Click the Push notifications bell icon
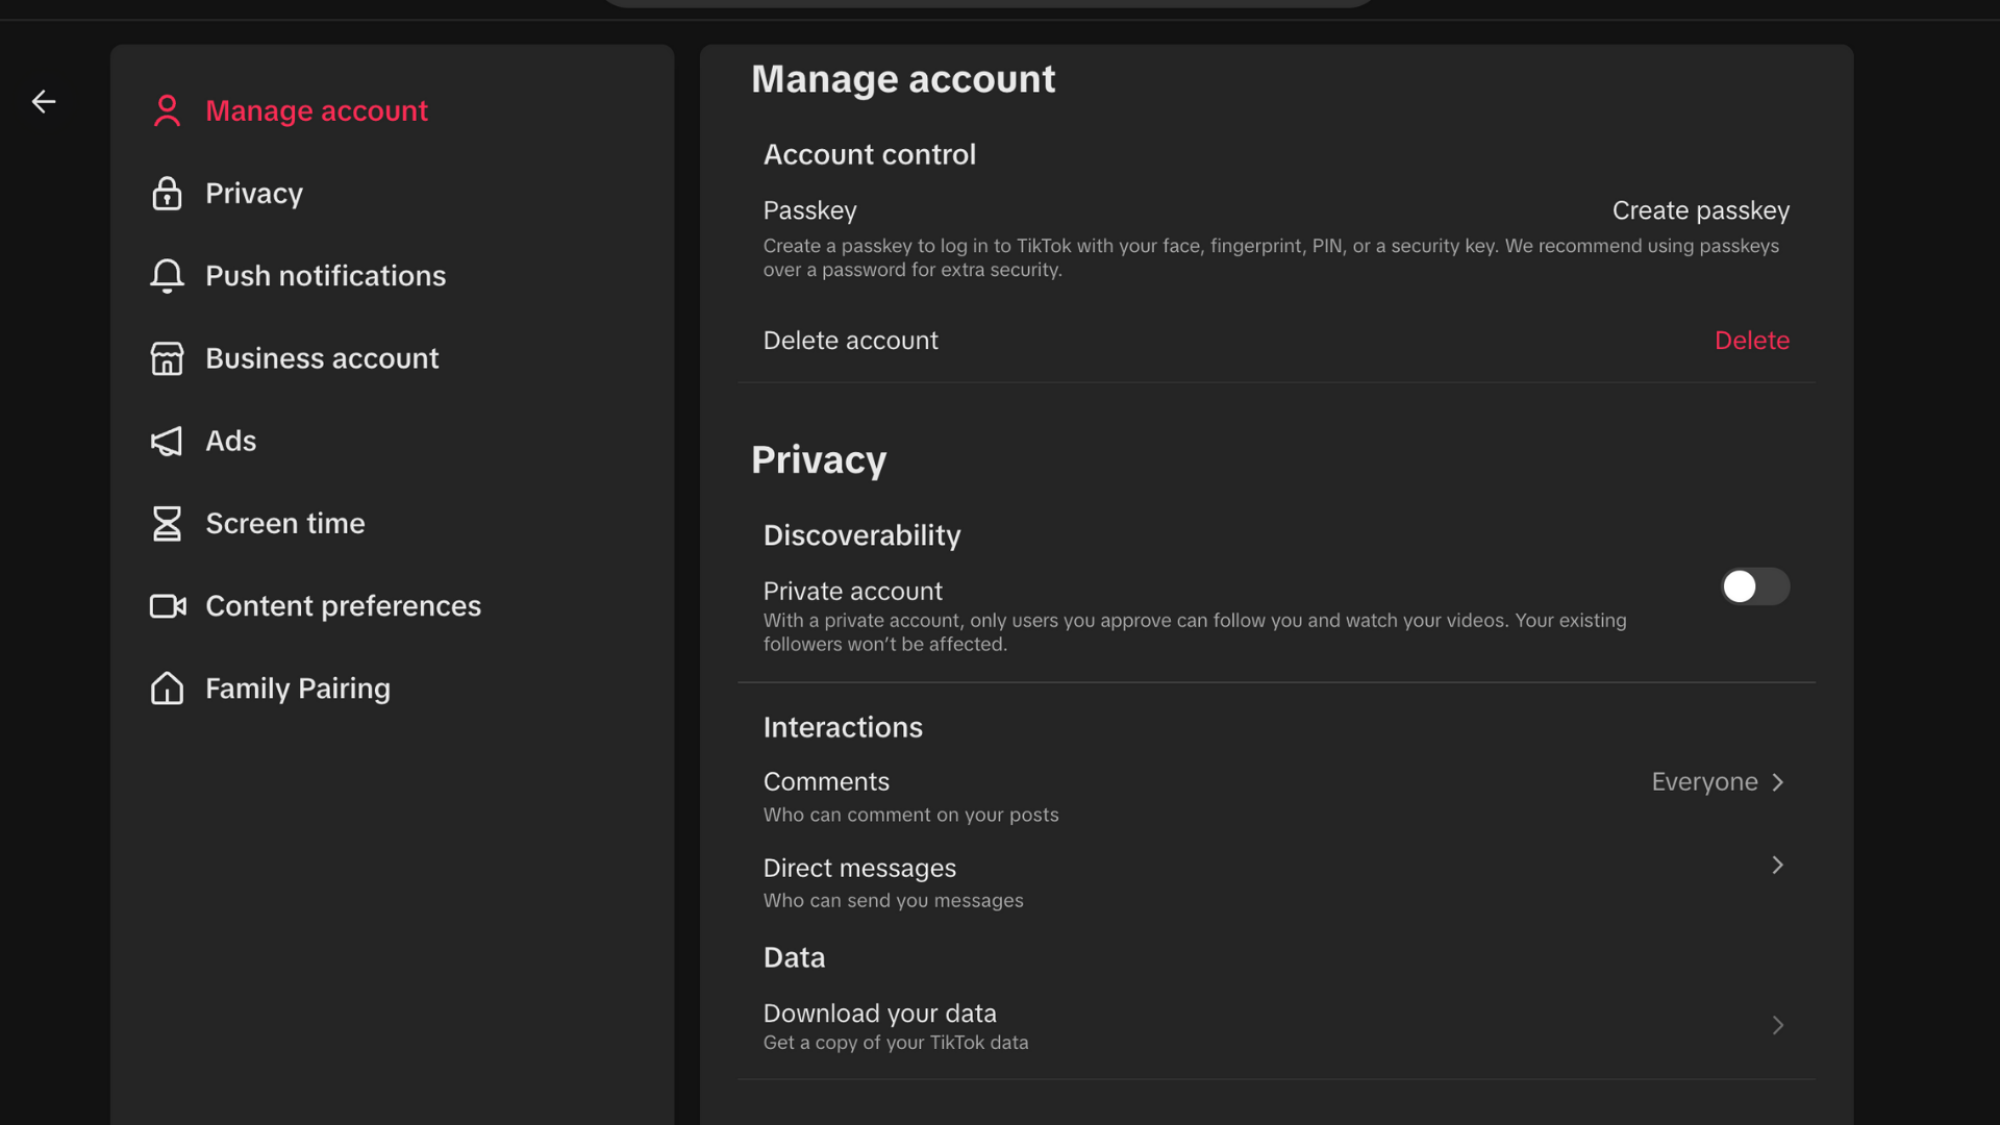 [167, 276]
